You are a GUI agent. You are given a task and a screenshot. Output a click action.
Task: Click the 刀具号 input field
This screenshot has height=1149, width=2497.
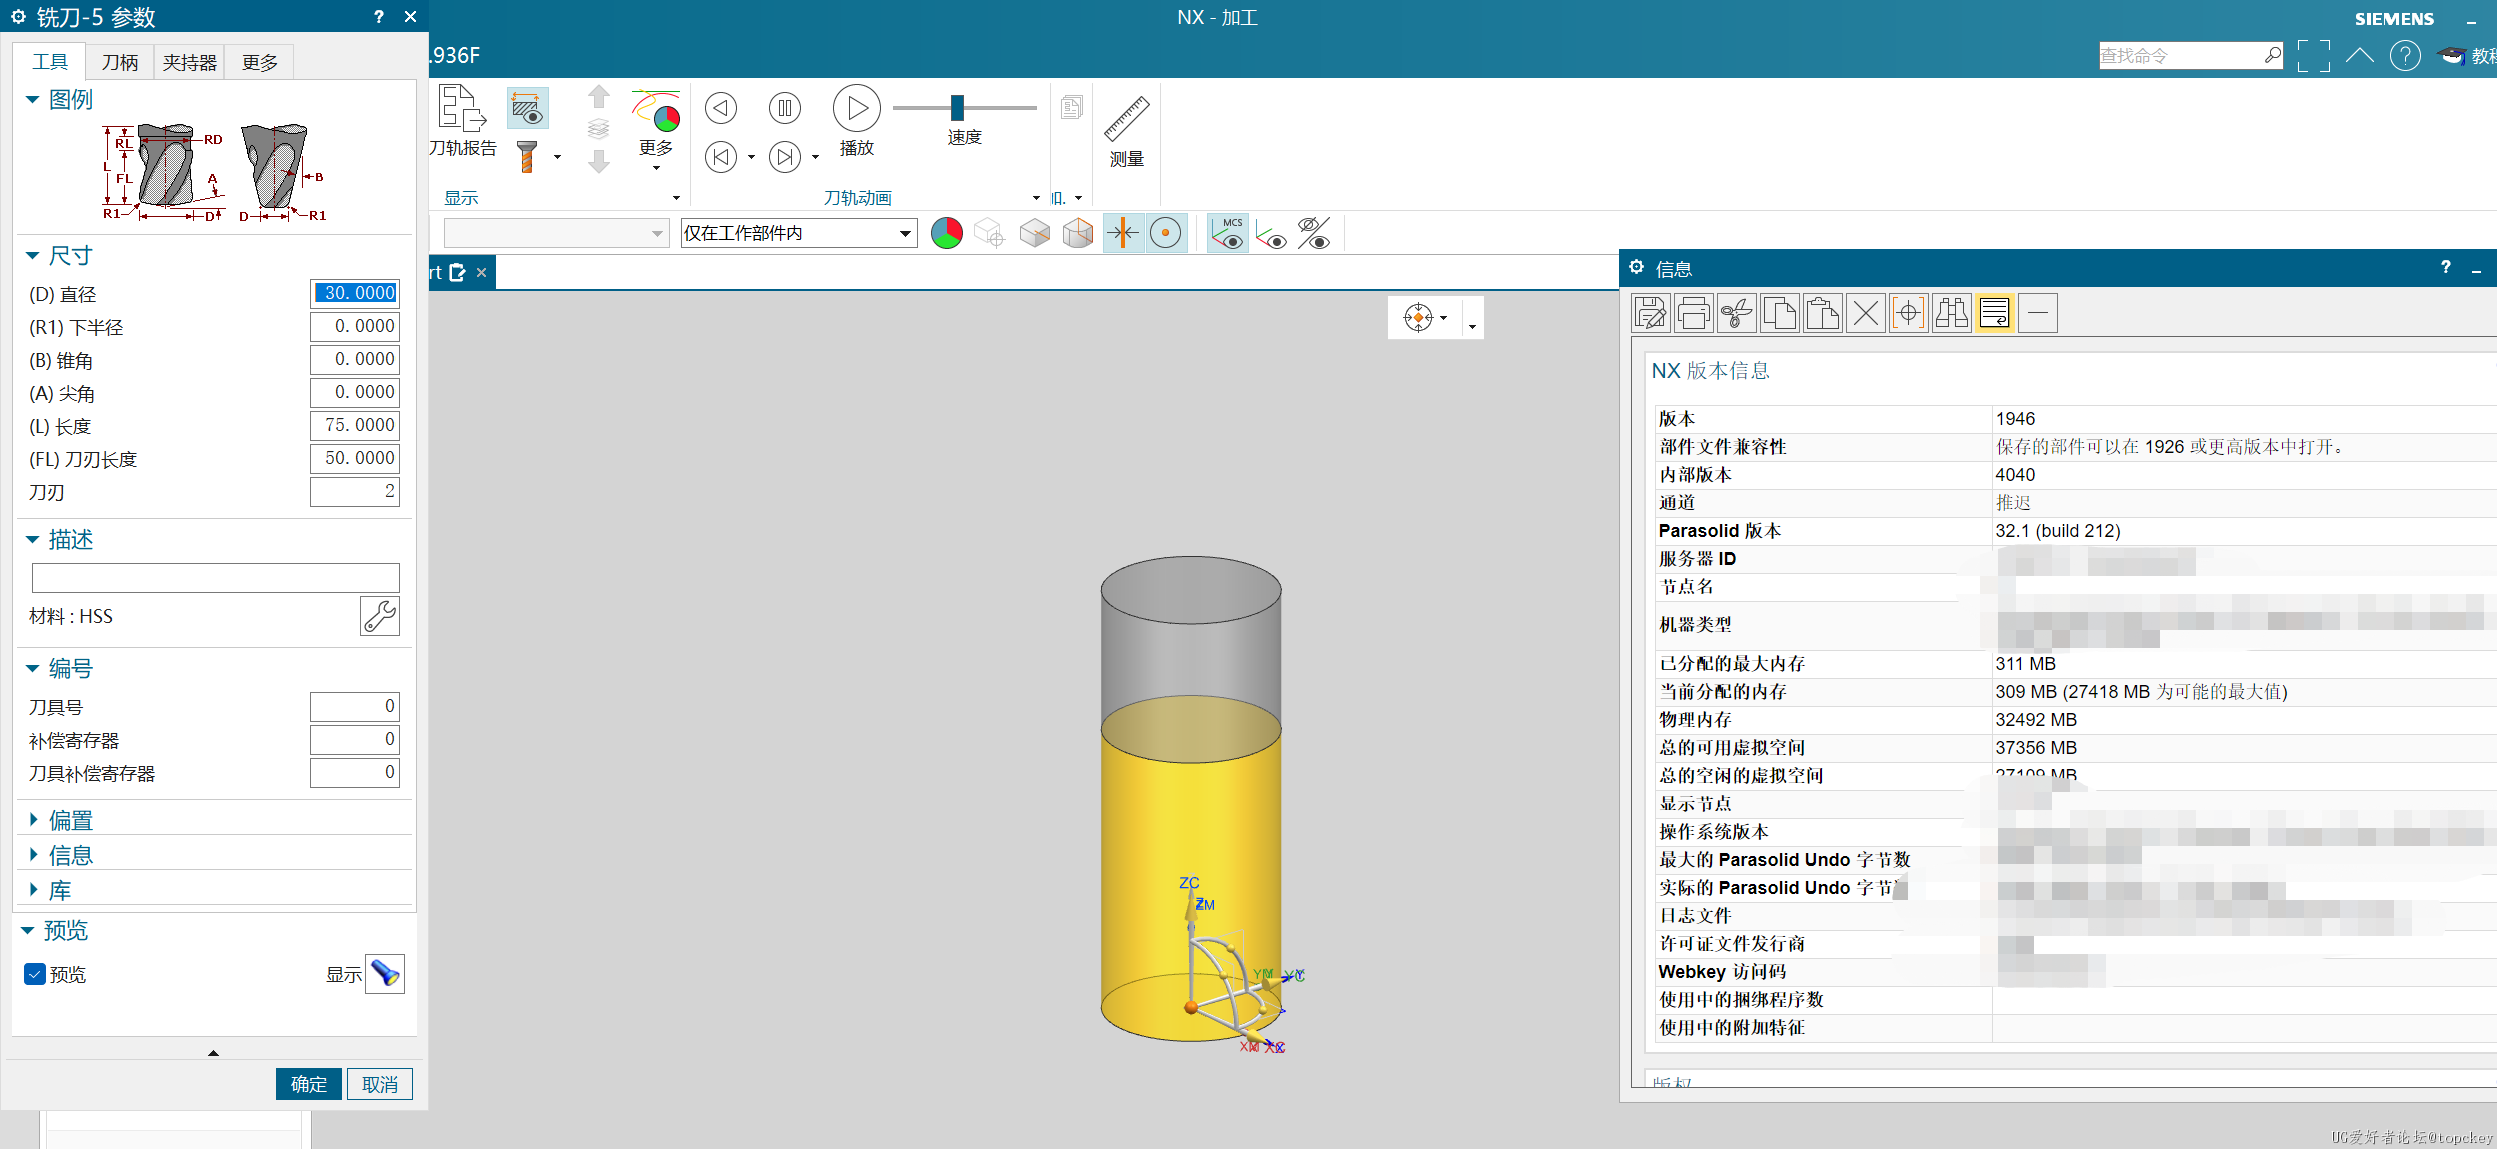[355, 706]
